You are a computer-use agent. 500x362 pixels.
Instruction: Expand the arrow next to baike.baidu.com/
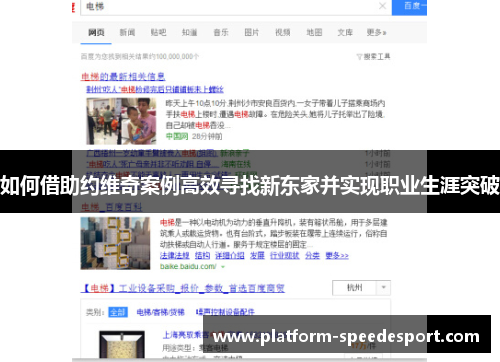pos(223,267)
